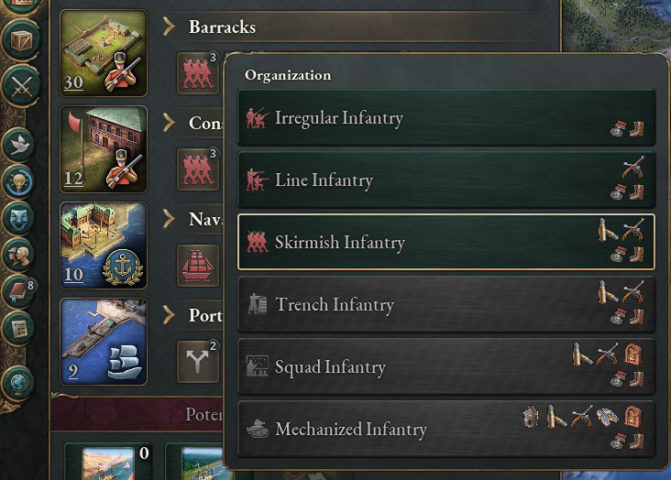Choose Squad Infantry from the list
The width and height of the screenshot is (671, 480).
click(x=446, y=367)
